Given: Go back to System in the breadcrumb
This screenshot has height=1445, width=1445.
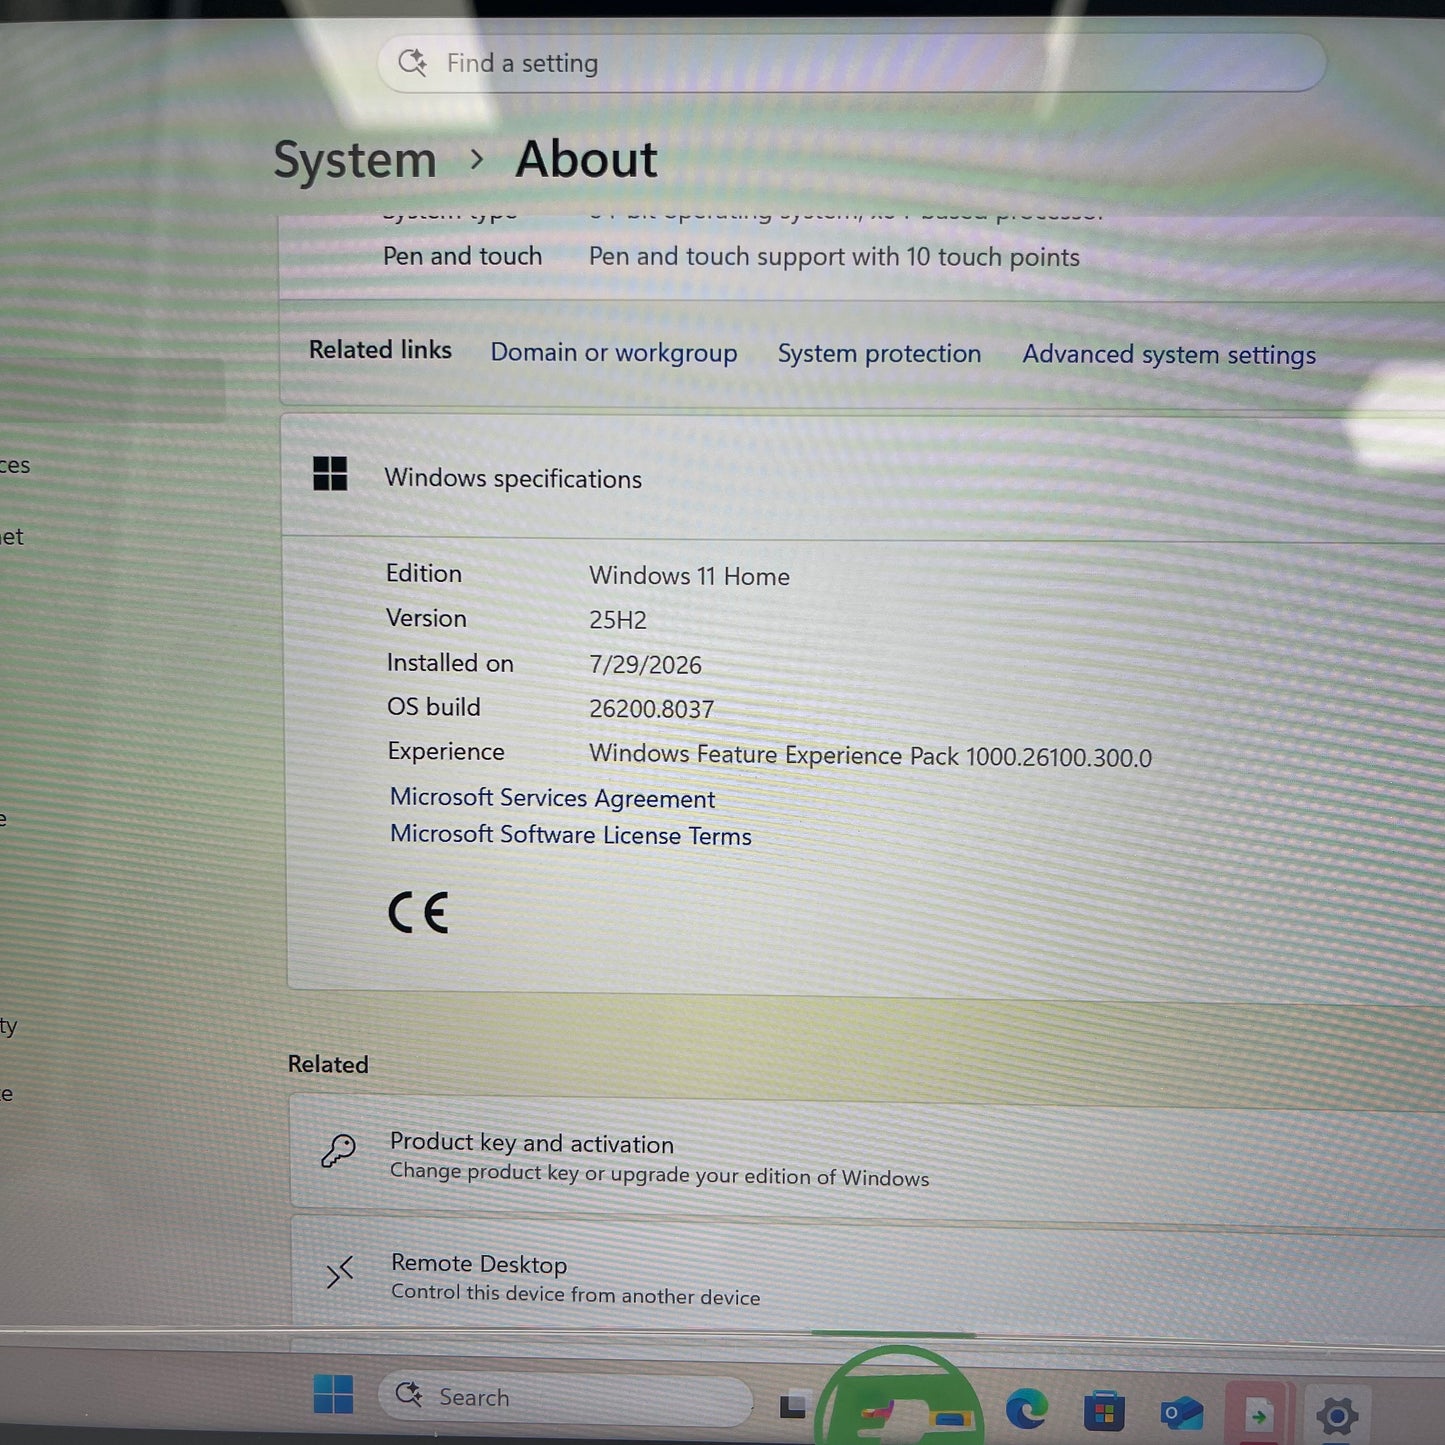Looking at the screenshot, I should [355, 160].
